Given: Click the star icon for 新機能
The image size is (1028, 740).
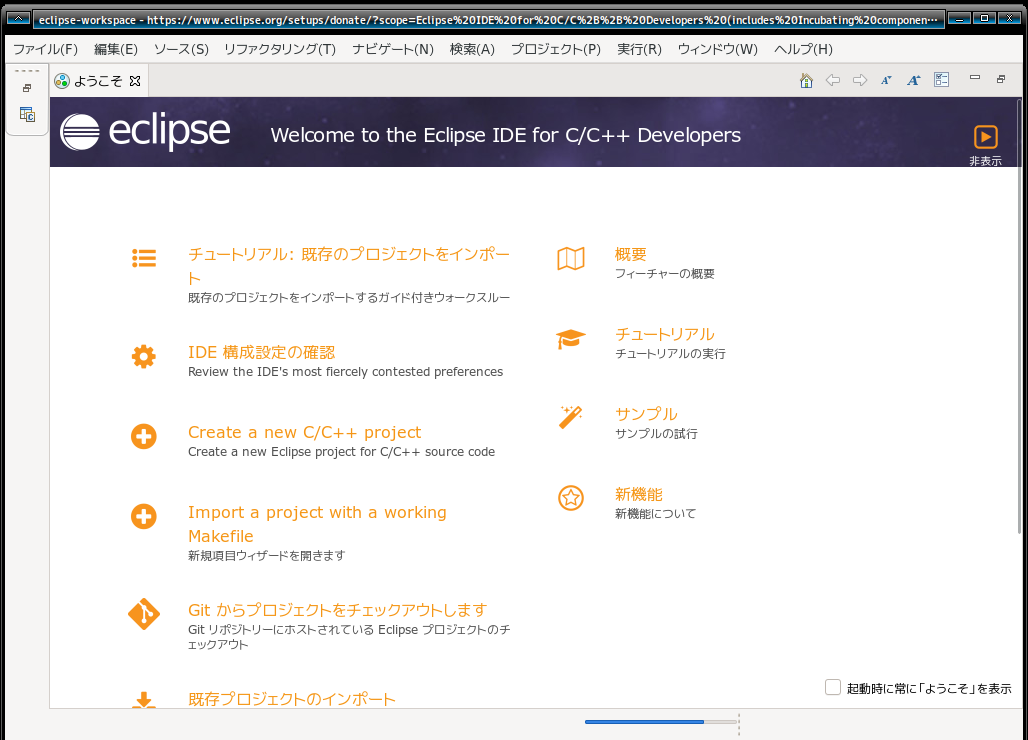Looking at the screenshot, I should (x=571, y=498).
